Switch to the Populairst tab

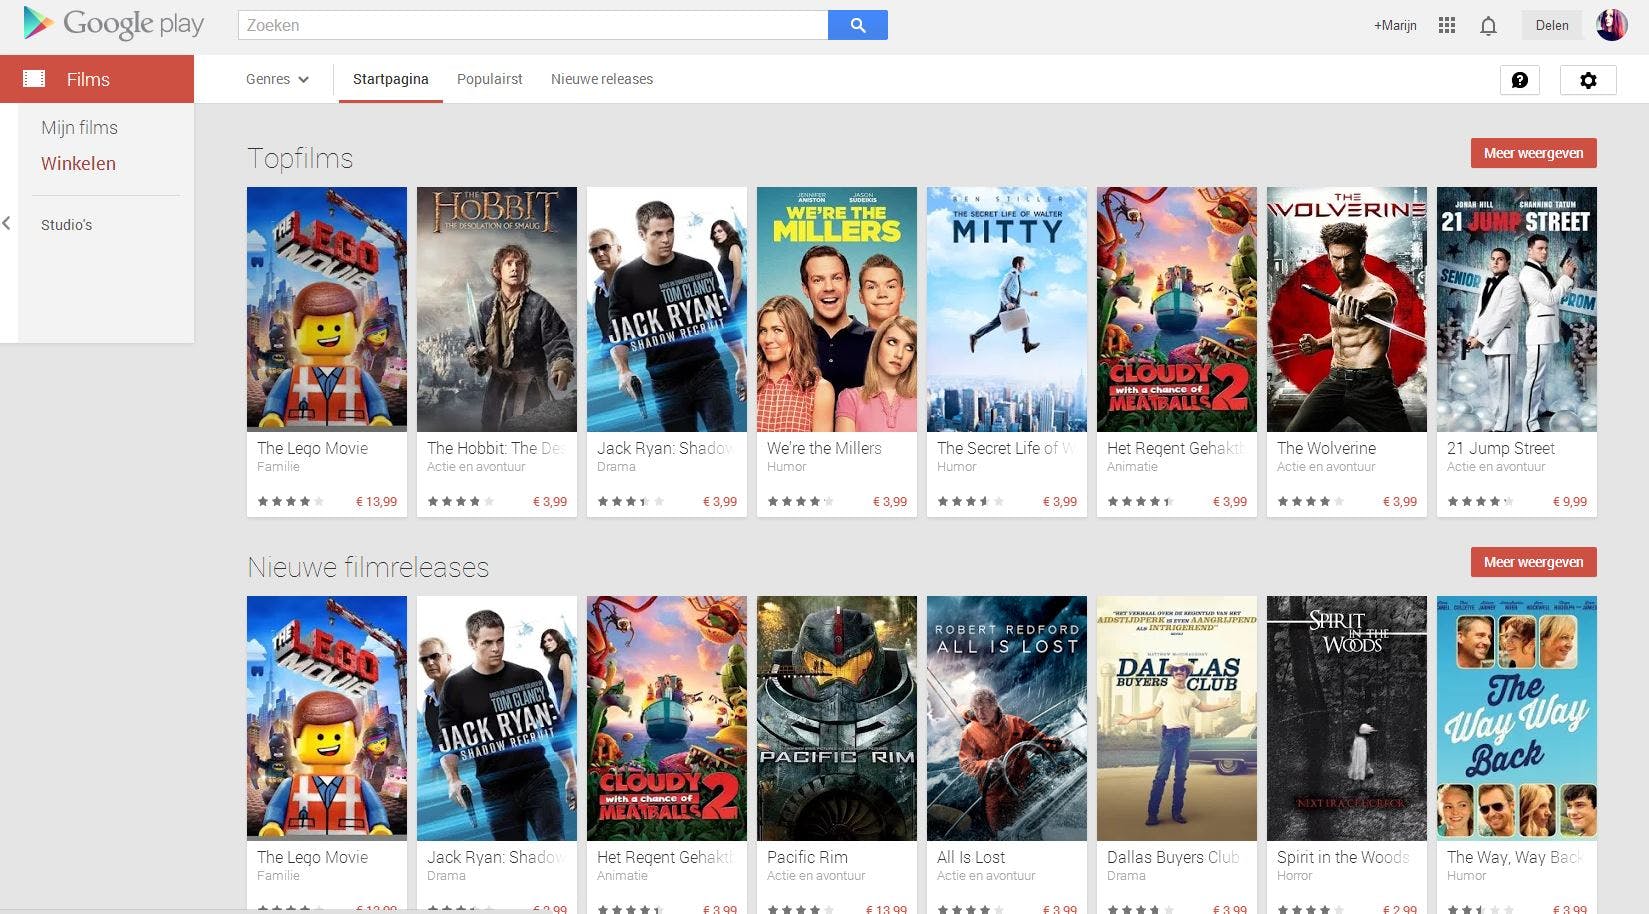(489, 78)
